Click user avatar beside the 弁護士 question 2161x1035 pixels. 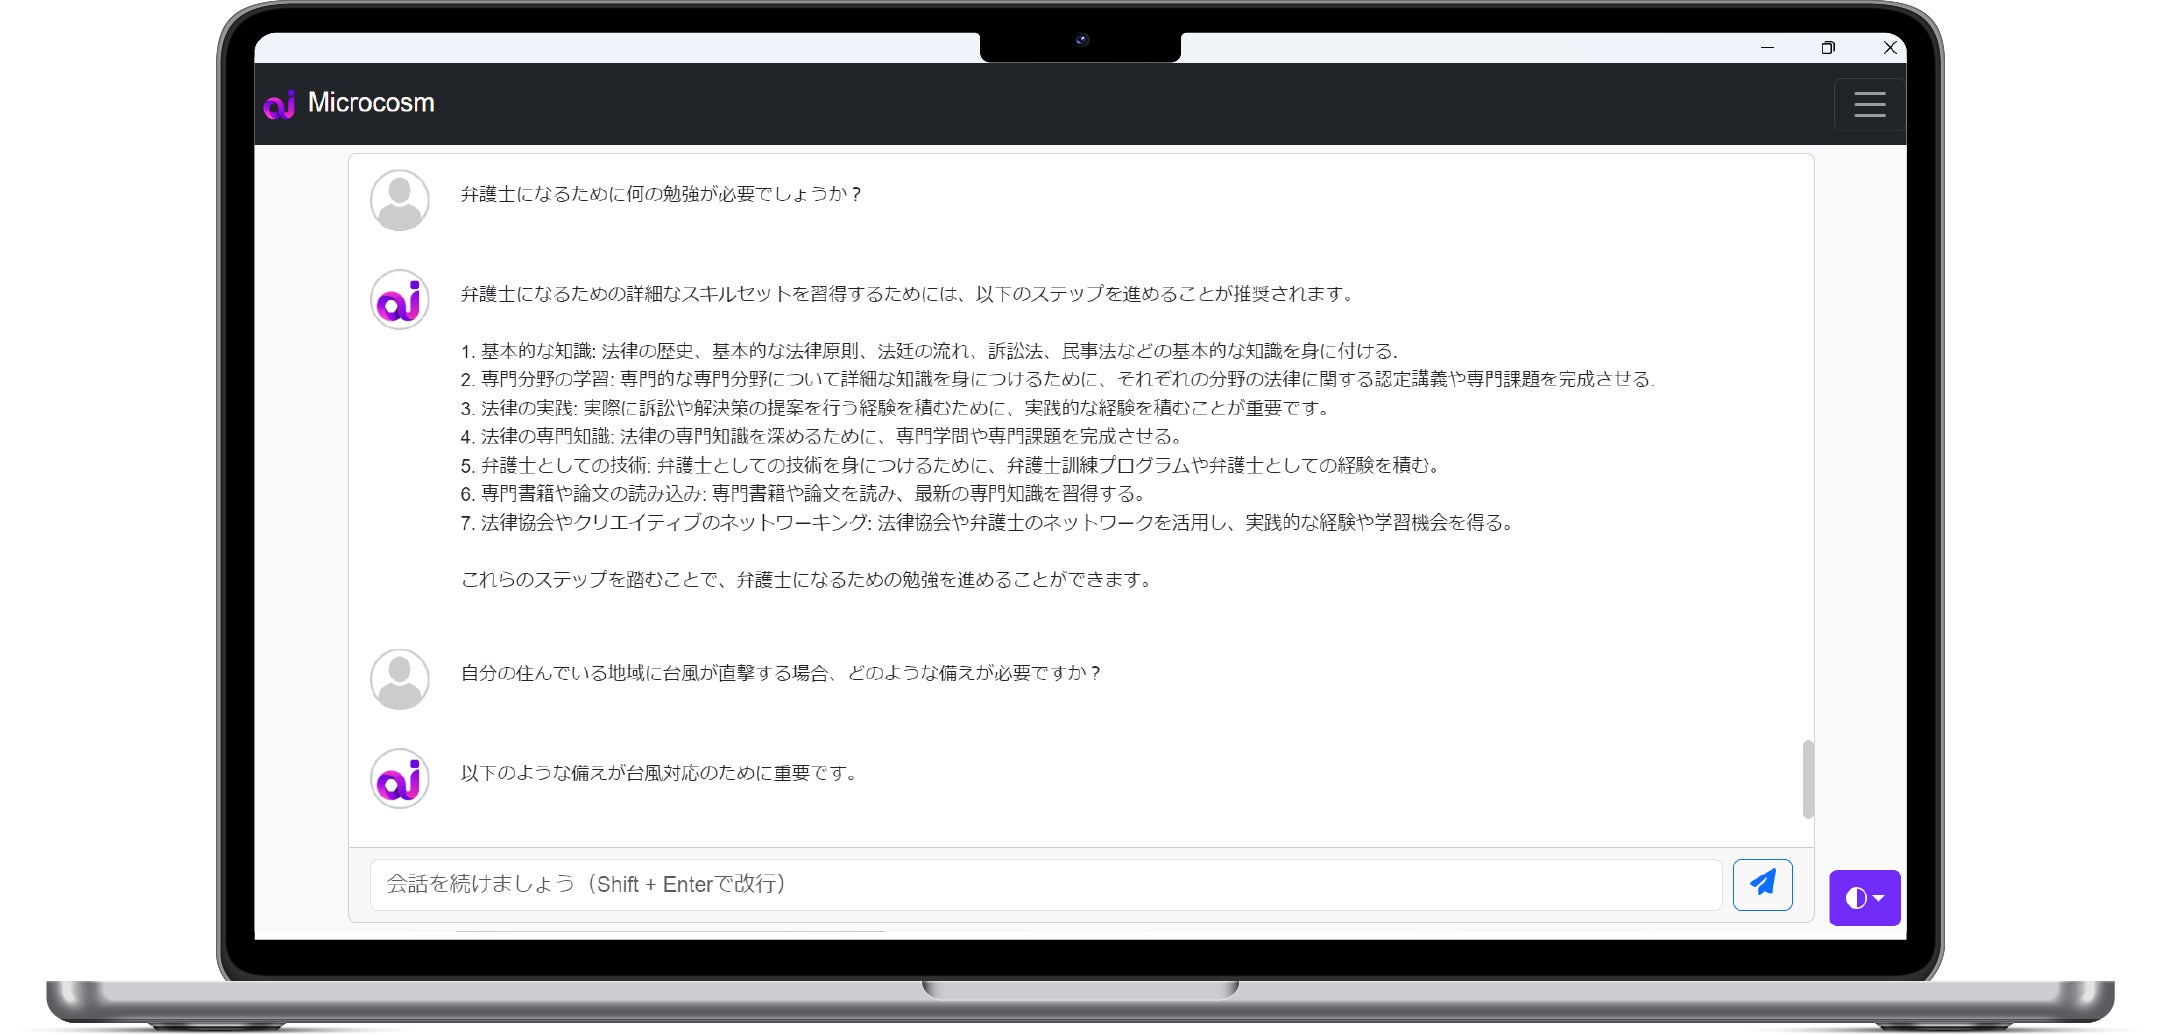click(400, 200)
